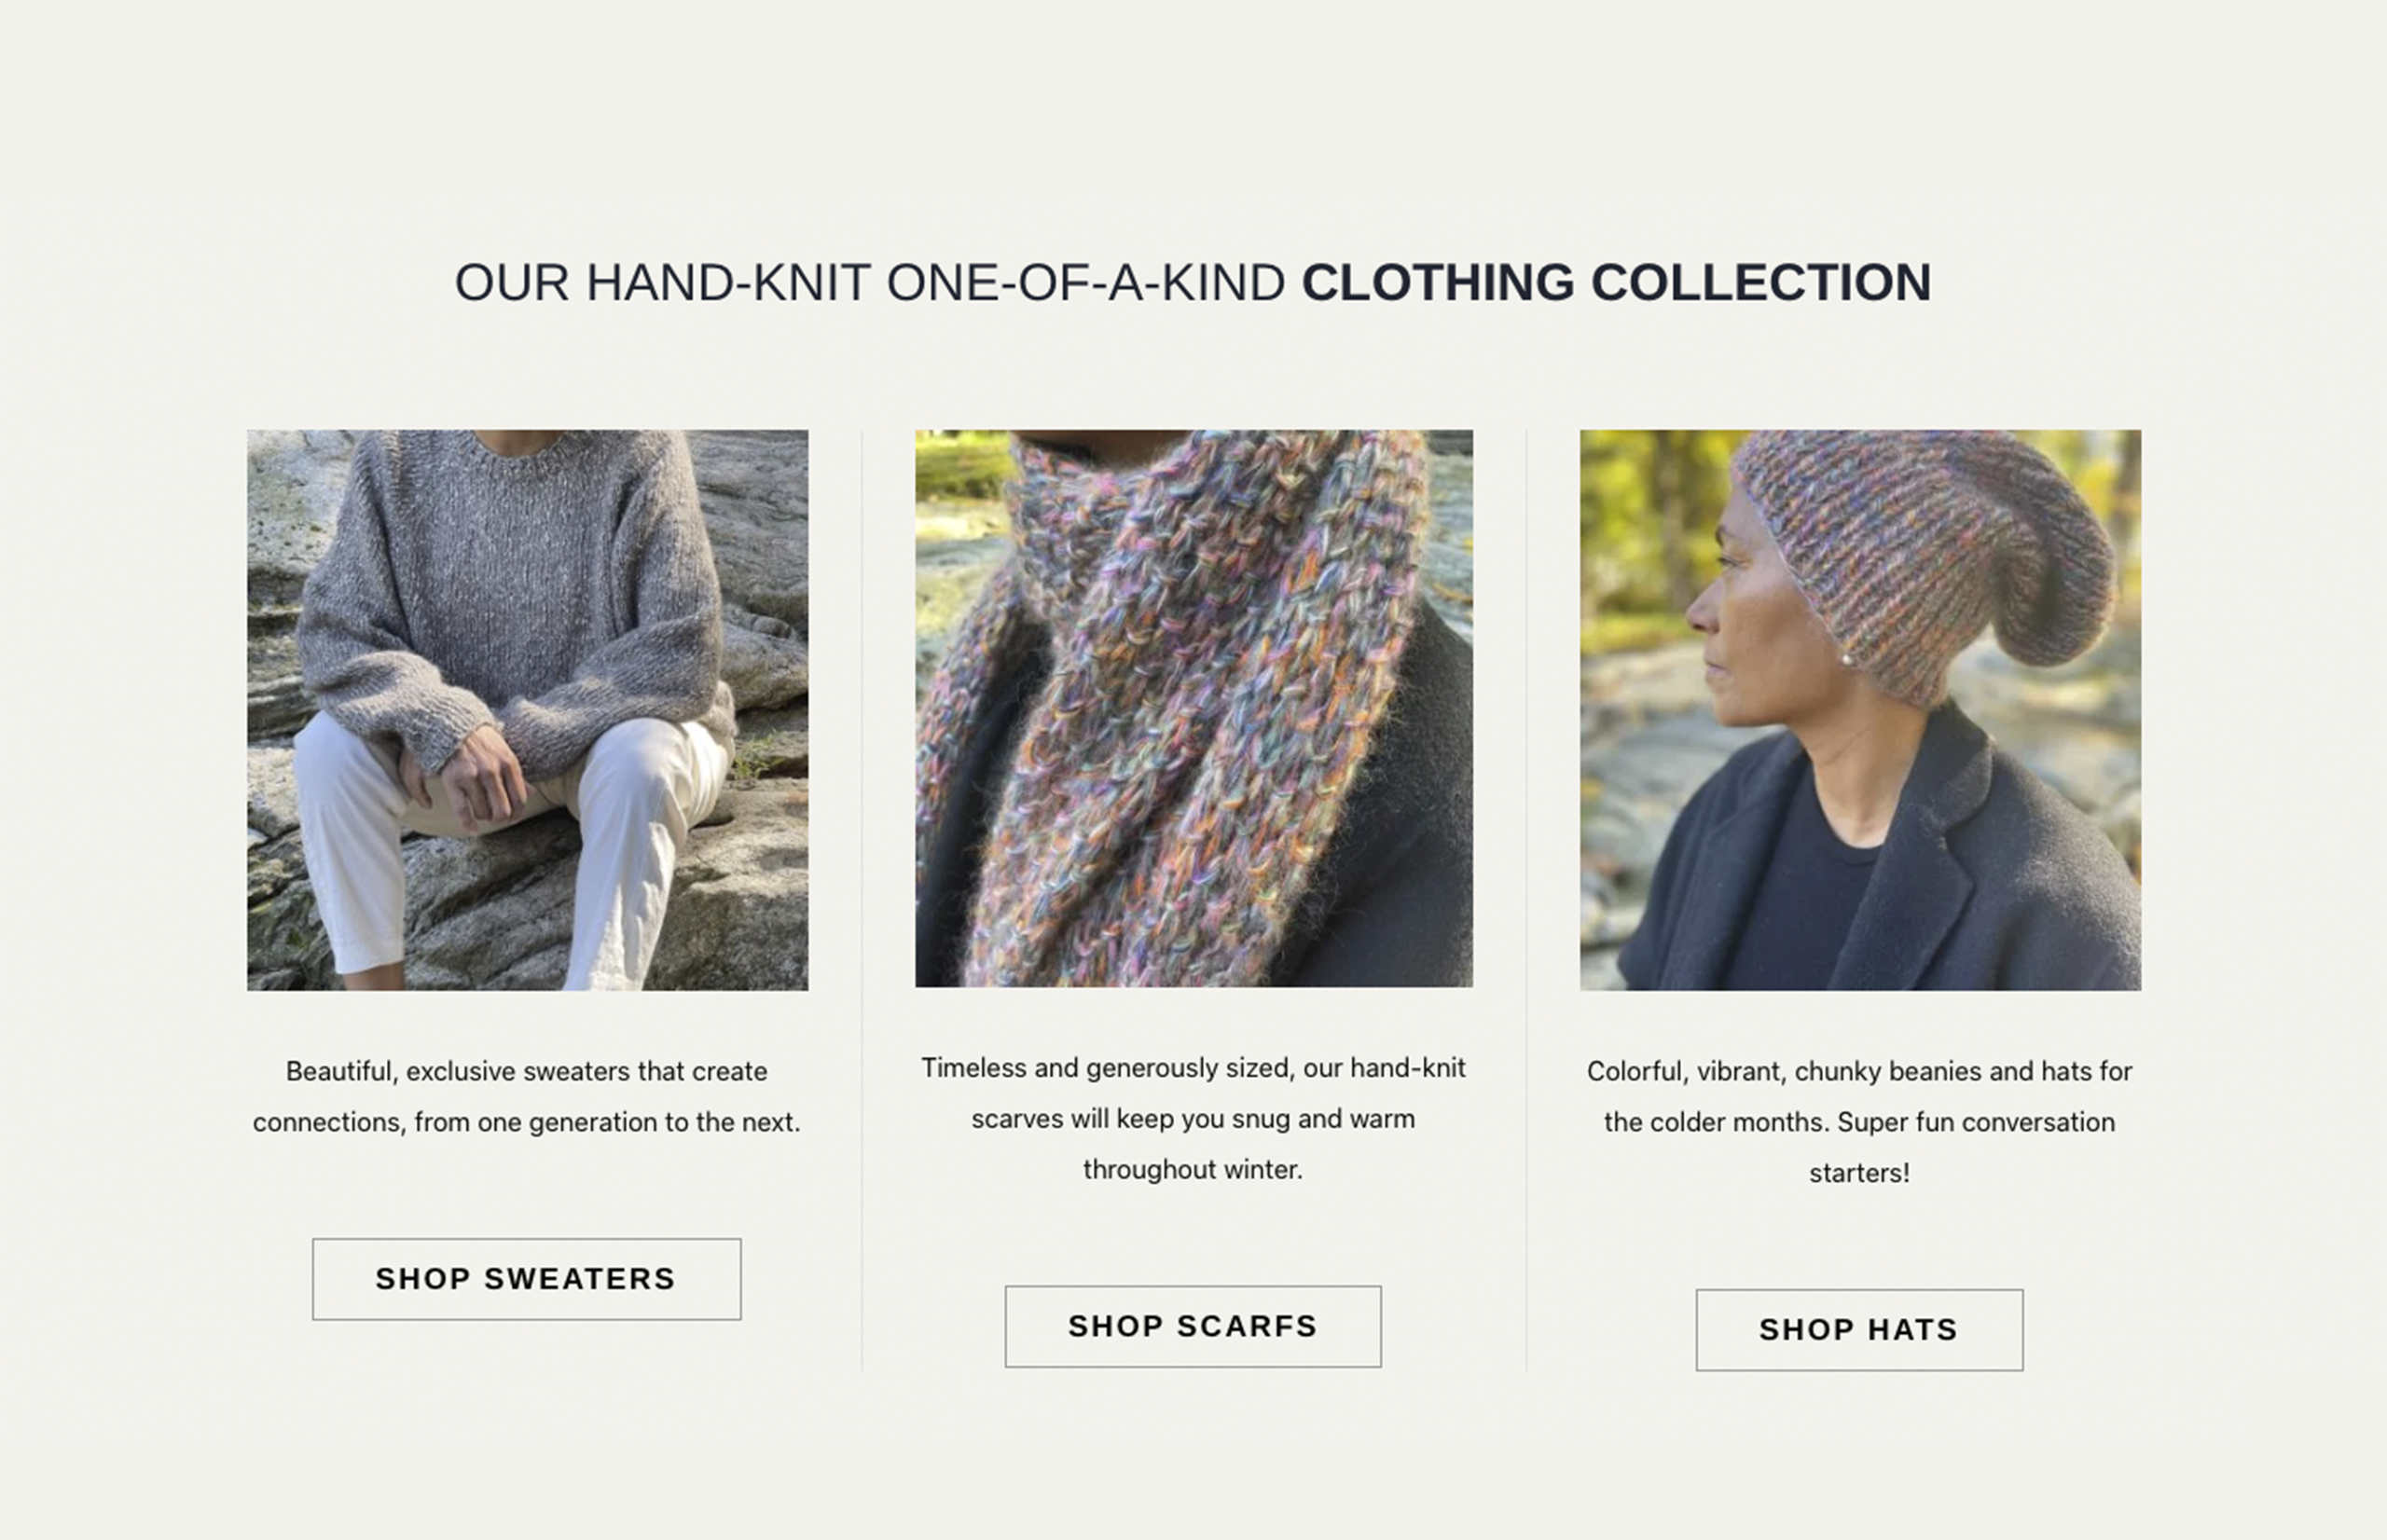Screen dimensions: 2387x1540
Task: Click the knit beanie on the woman's head
Action: pos(1925,560)
